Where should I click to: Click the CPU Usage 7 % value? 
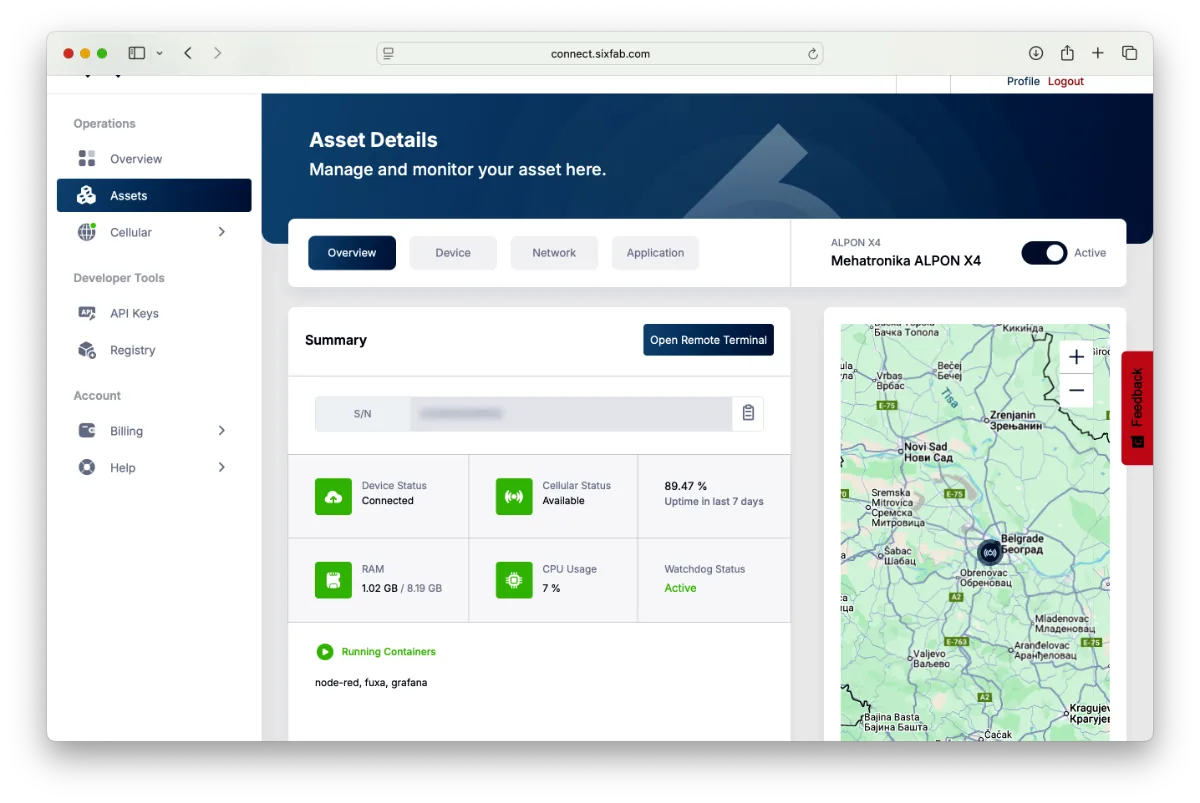point(551,588)
